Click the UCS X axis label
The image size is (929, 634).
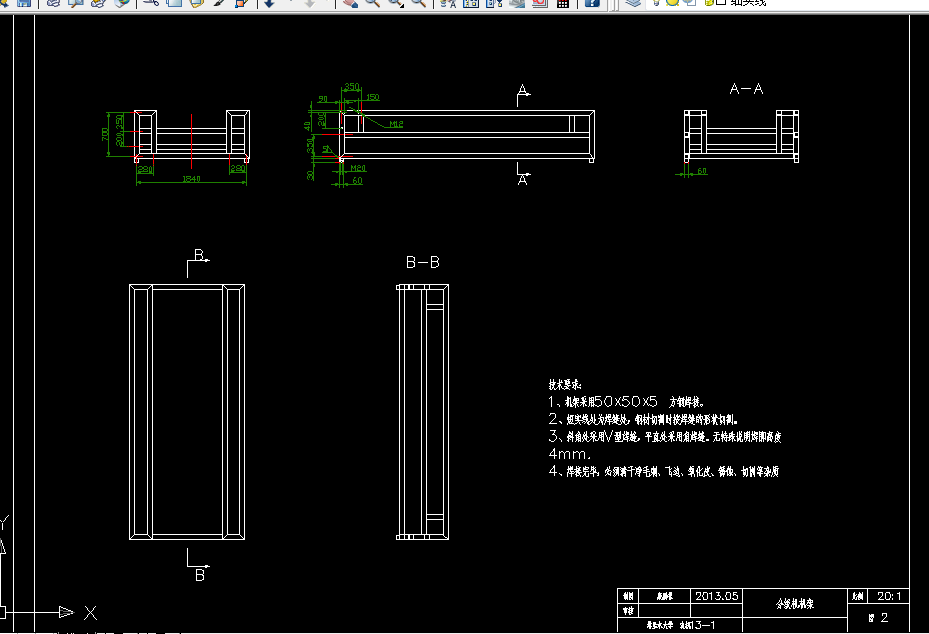tap(90, 613)
